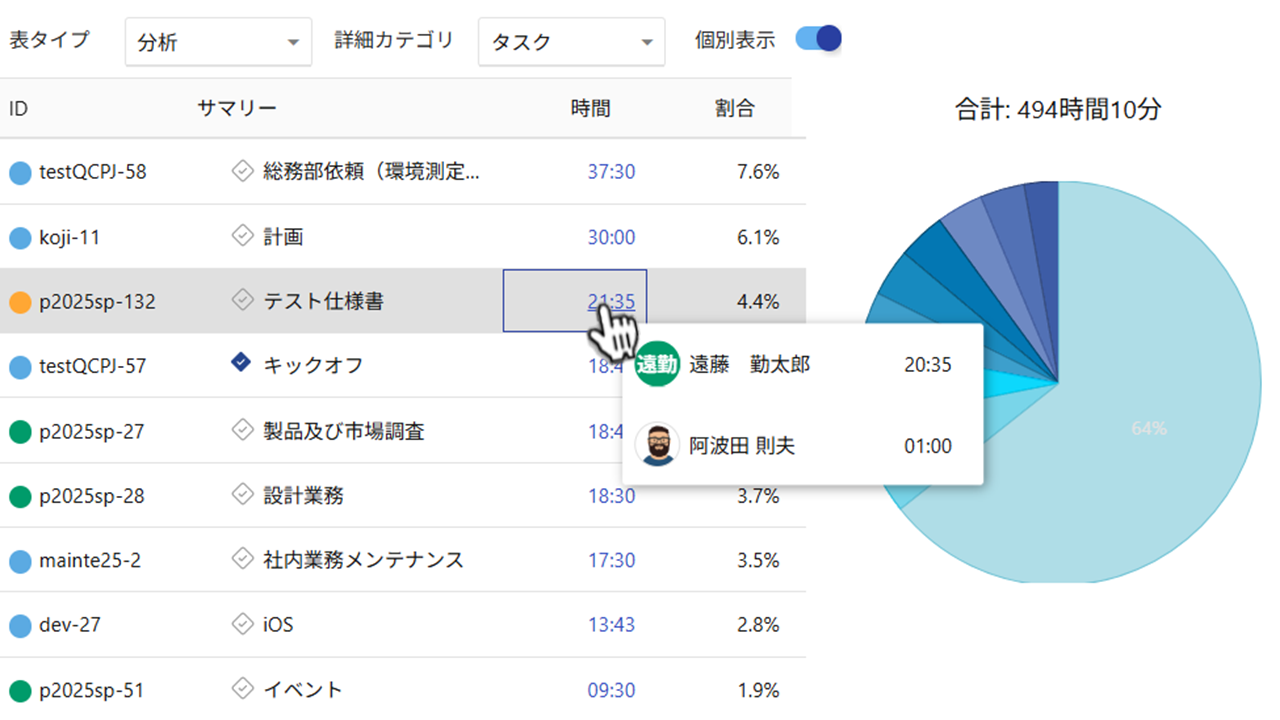Click the green 遠勤 avatar badge
This screenshot has height=720, width=1280.
(657, 365)
